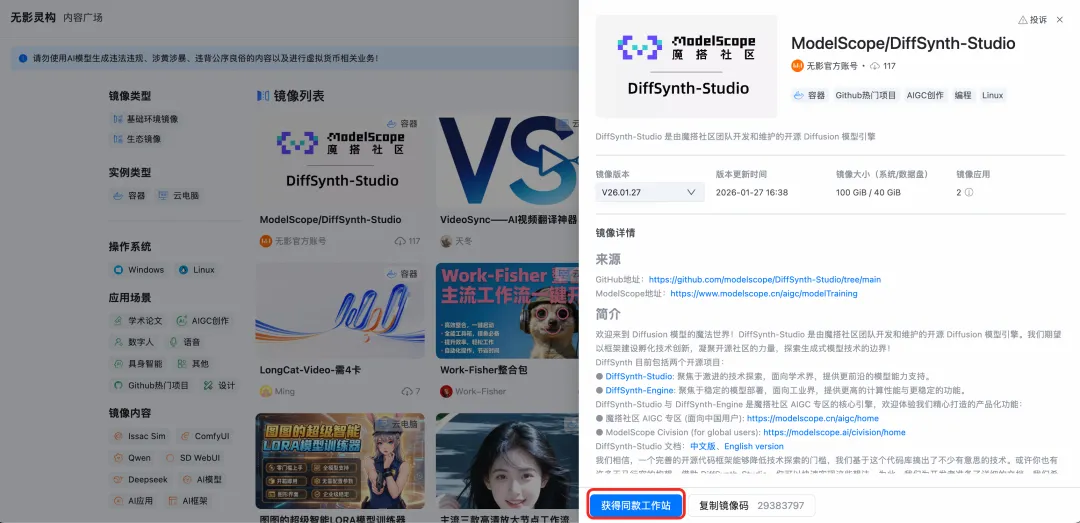Viewport: 1080px width, 523px height.
Task: Click the Linux tag in detail panel
Action: [x=993, y=95]
